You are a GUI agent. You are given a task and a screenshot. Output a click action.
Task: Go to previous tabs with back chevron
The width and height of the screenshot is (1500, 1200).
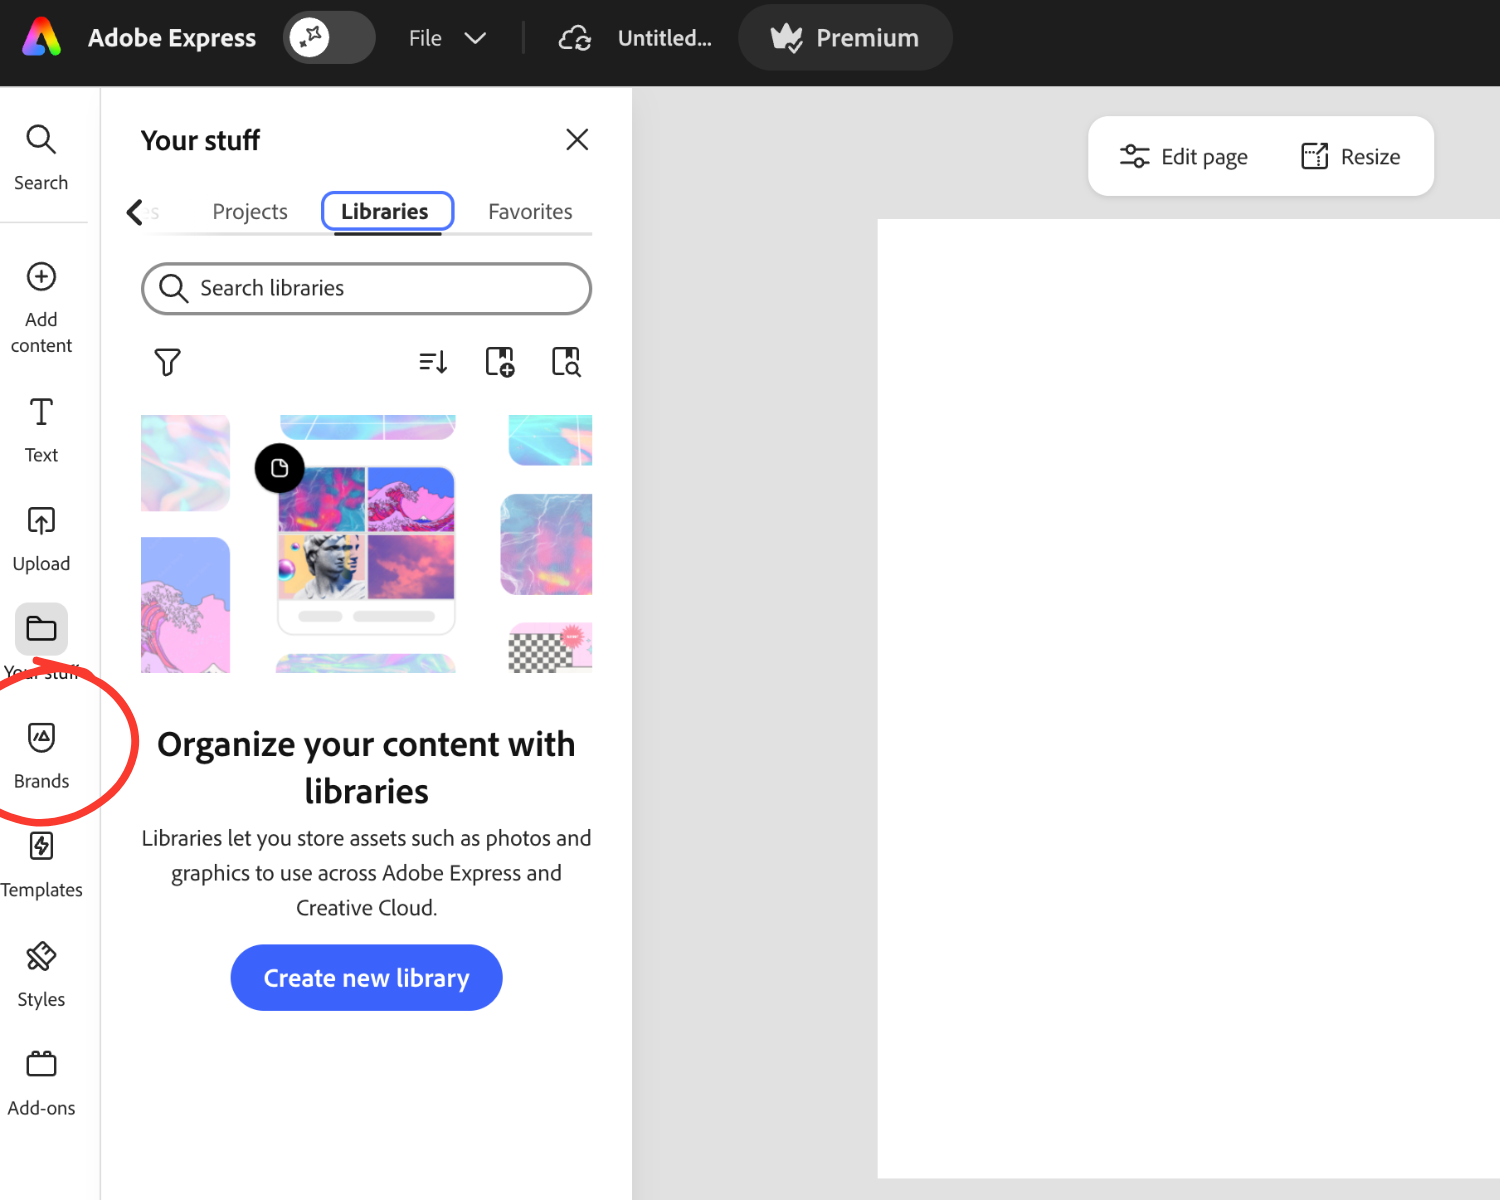coord(134,212)
